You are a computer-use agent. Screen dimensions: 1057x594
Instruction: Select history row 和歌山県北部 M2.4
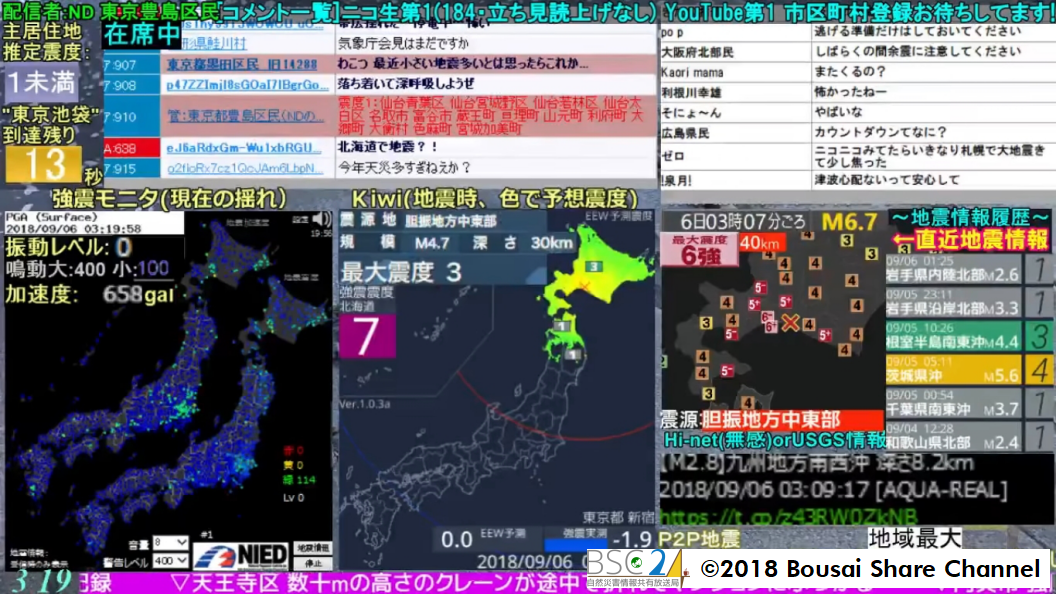(x=953, y=436)
